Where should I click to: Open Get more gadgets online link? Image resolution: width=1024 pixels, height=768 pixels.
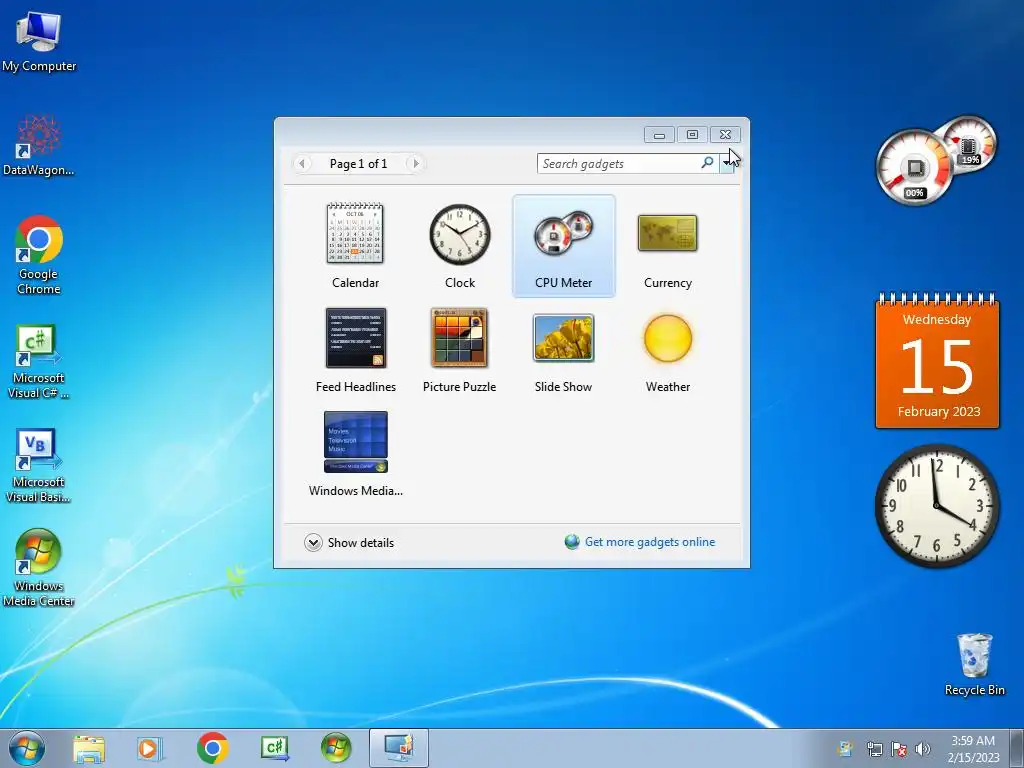coord(650,542)
